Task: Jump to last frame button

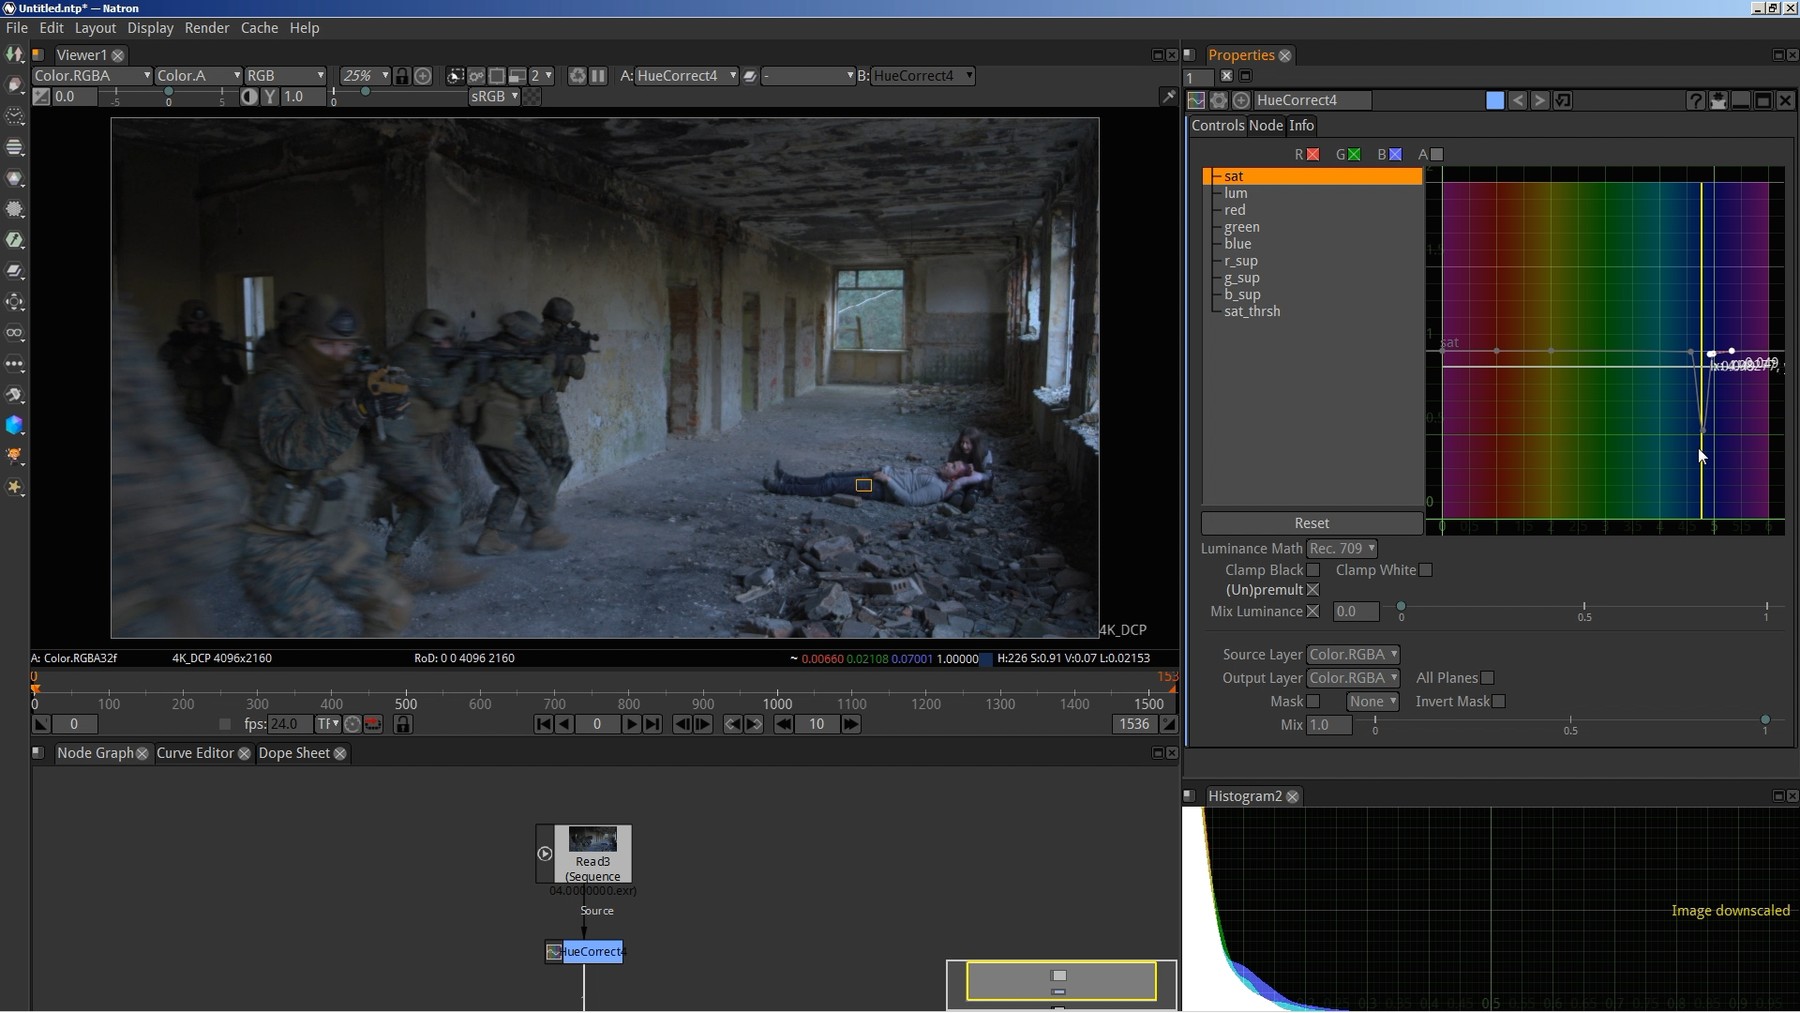Action: pyautogui.click(x=652, y=724)
